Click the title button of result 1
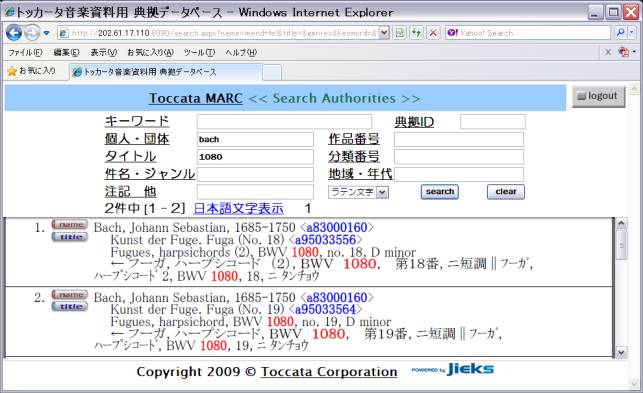643x393 pixels. (x=70, y=237)
